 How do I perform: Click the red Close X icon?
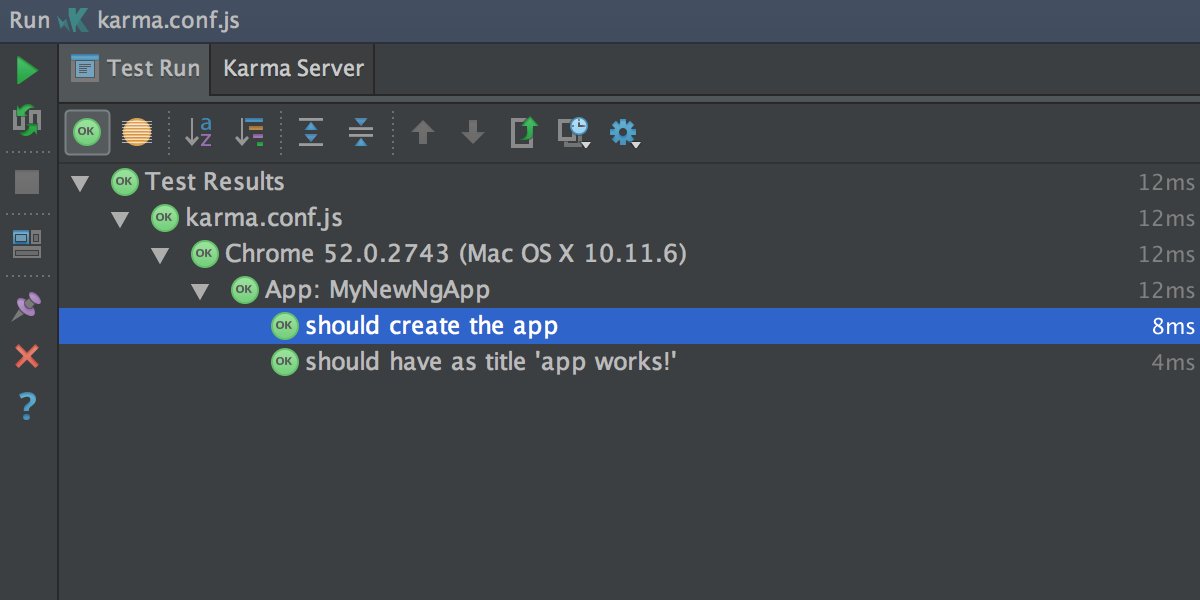(x=27, y=356)
